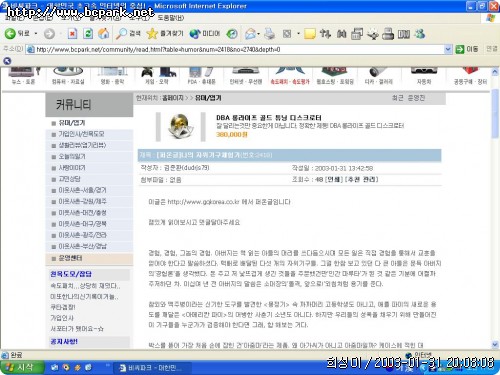Open 운영센터 in the sidebar
The width and height of the screenshot is (500, 375).
pyautogui.click(x=70, y=258)
